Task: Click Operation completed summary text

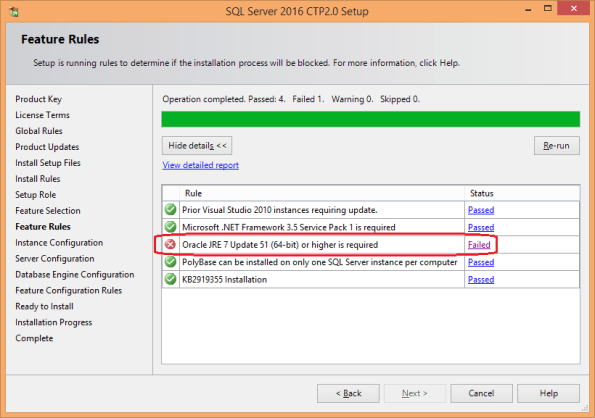Action: [291, 99]
